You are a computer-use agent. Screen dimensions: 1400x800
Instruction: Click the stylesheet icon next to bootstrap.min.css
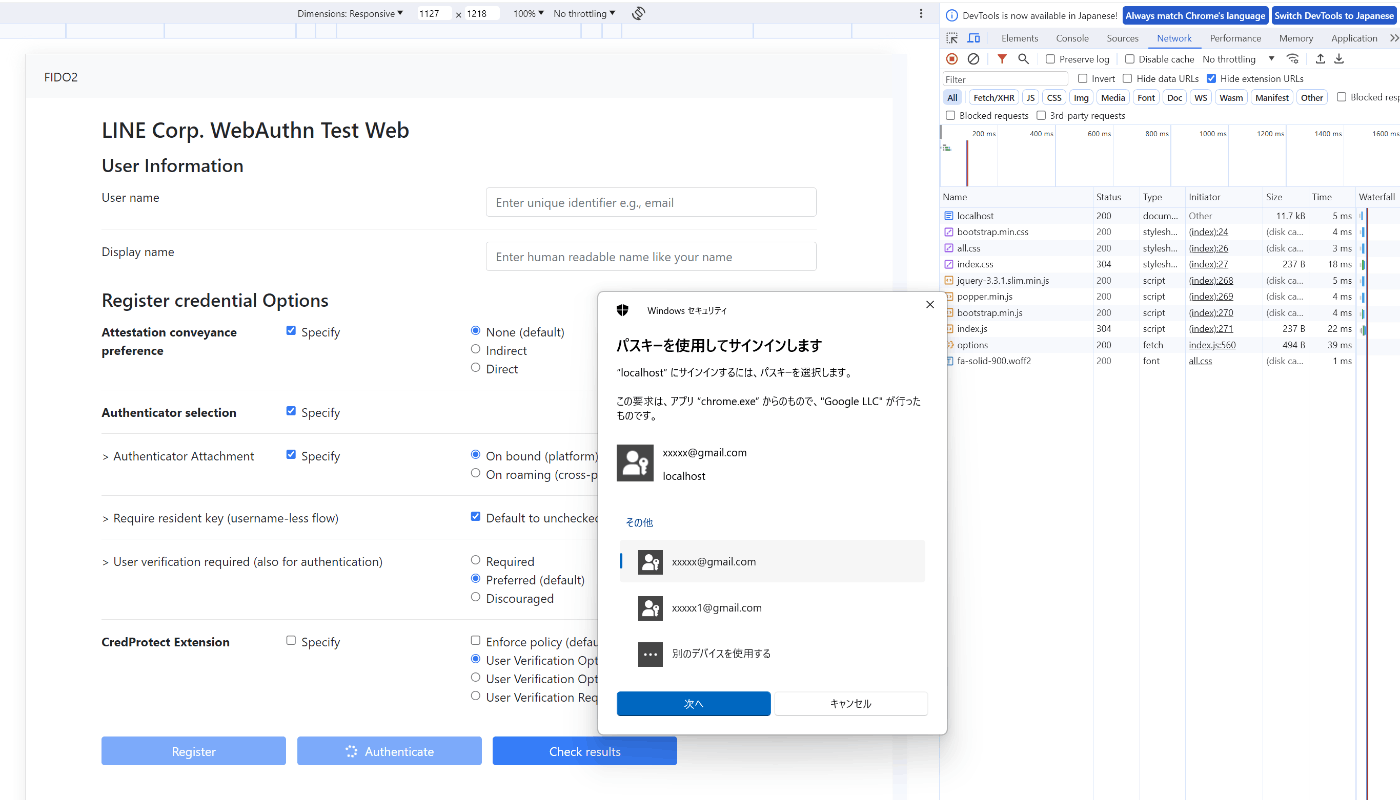coord(949,232)
